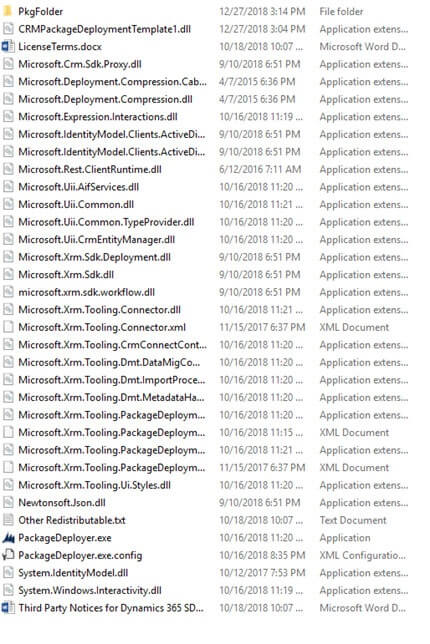Click the Word icon beside Third Party Notices
The height and width of the screenshot is (644, 430).
click(7, 608)
